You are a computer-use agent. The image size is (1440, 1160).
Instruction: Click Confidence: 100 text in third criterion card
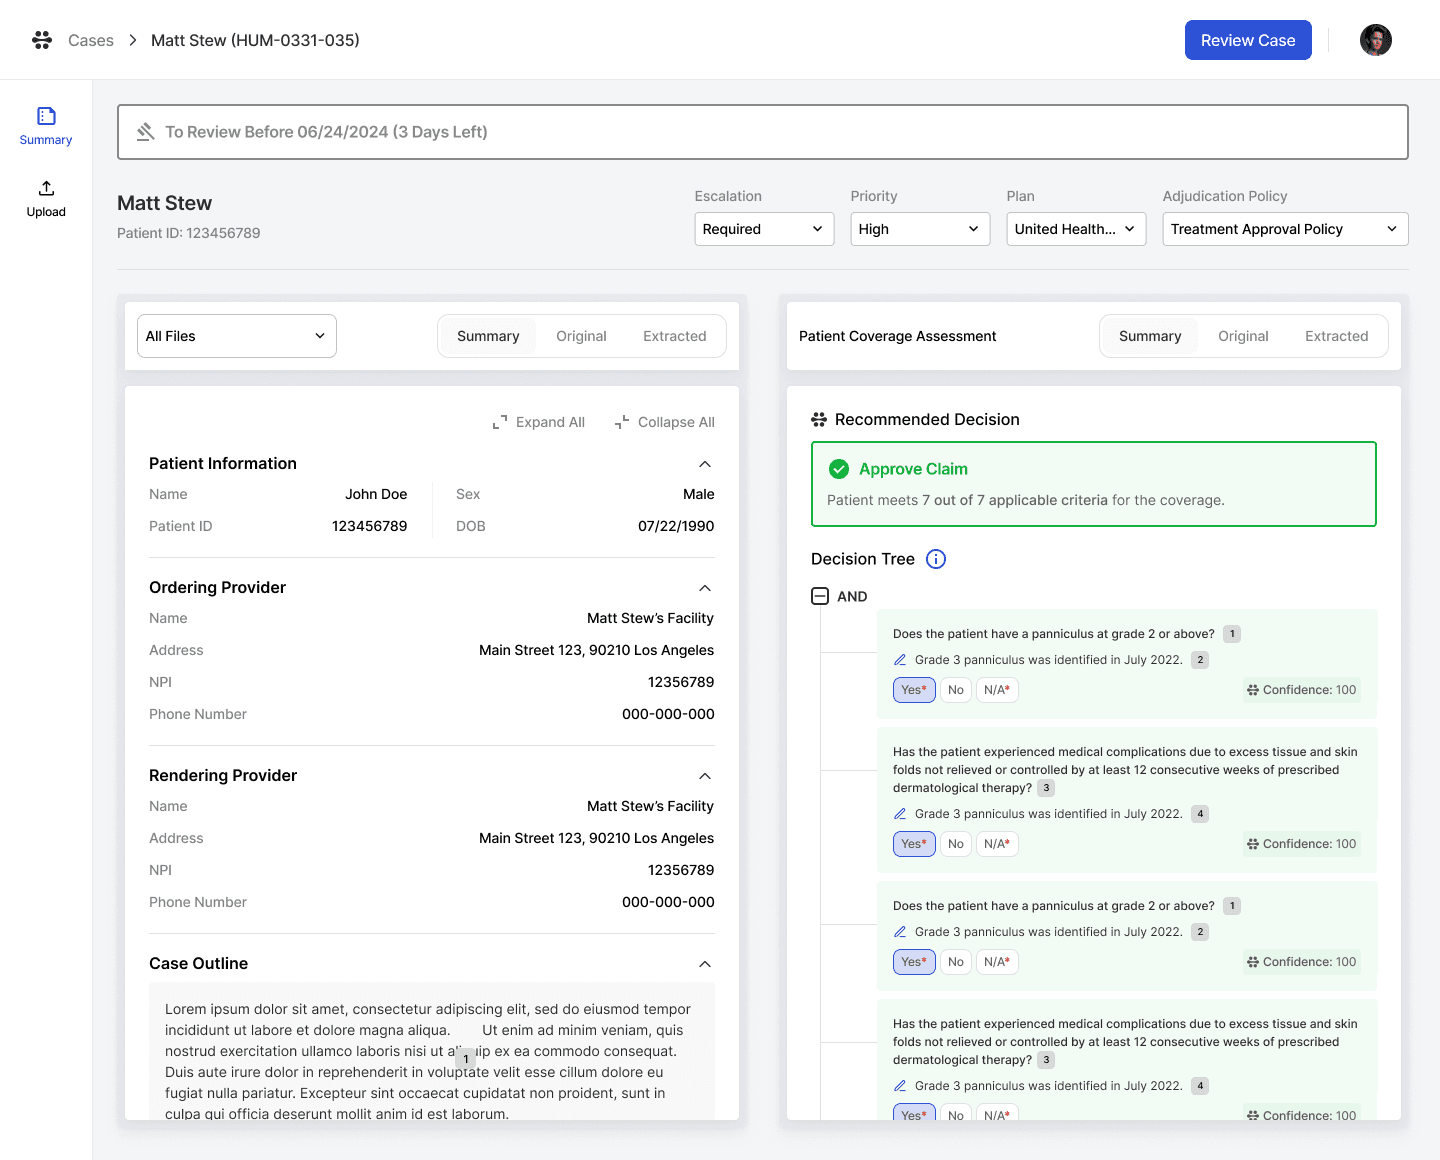[x=1309, y=962]
